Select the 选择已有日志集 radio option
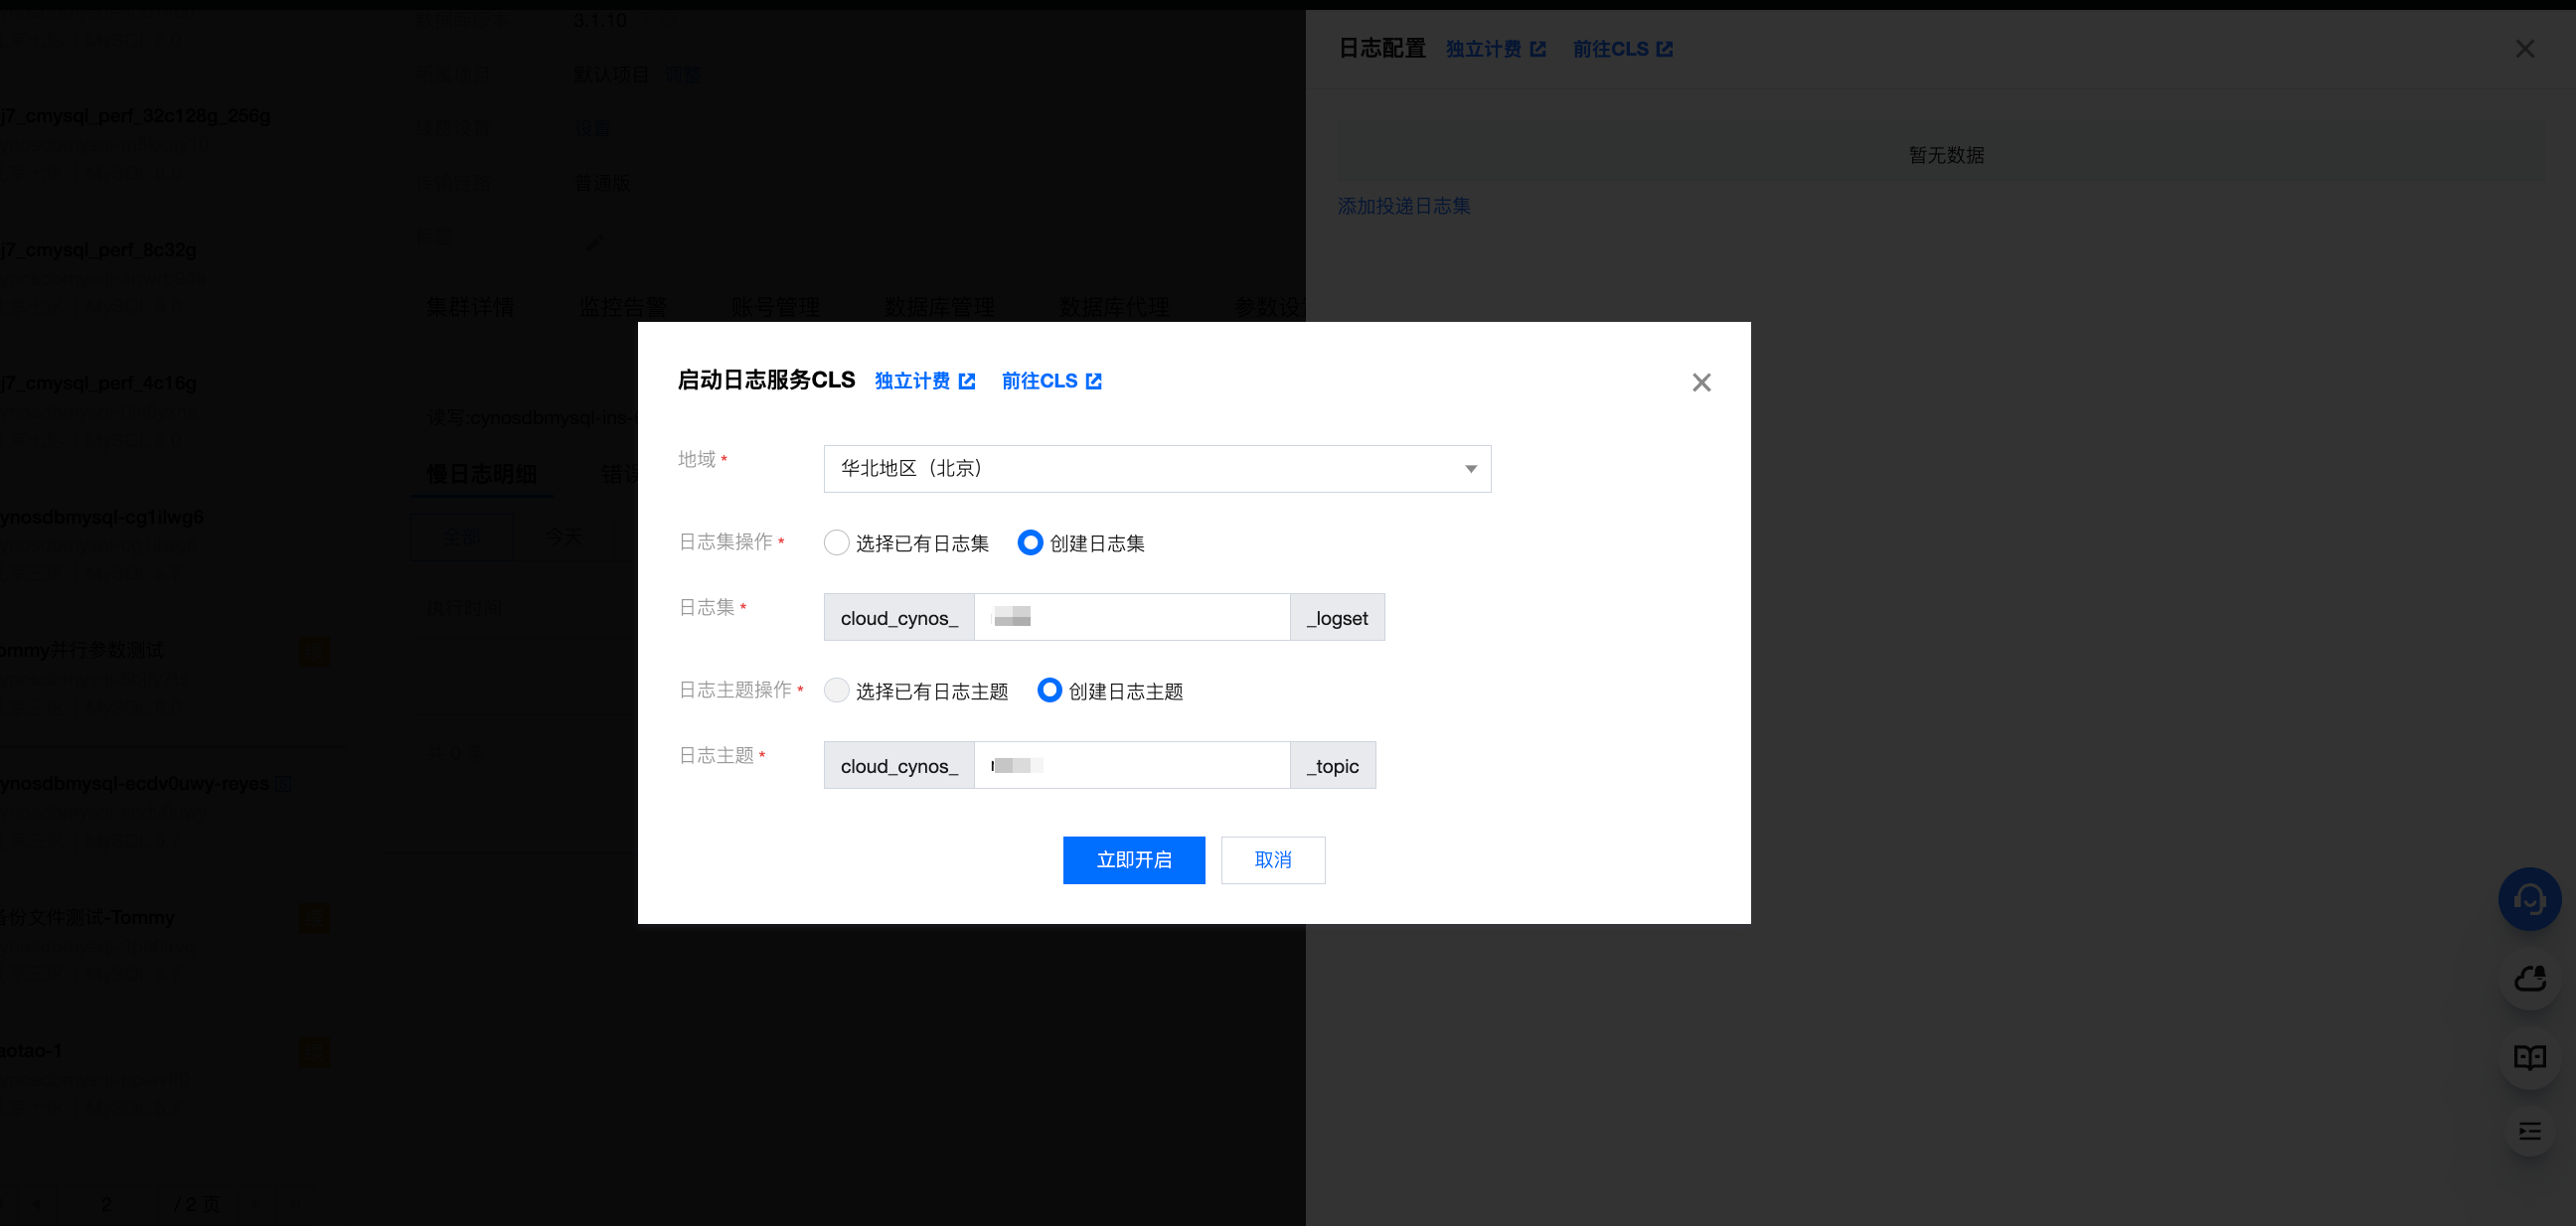 click(837, 542)
